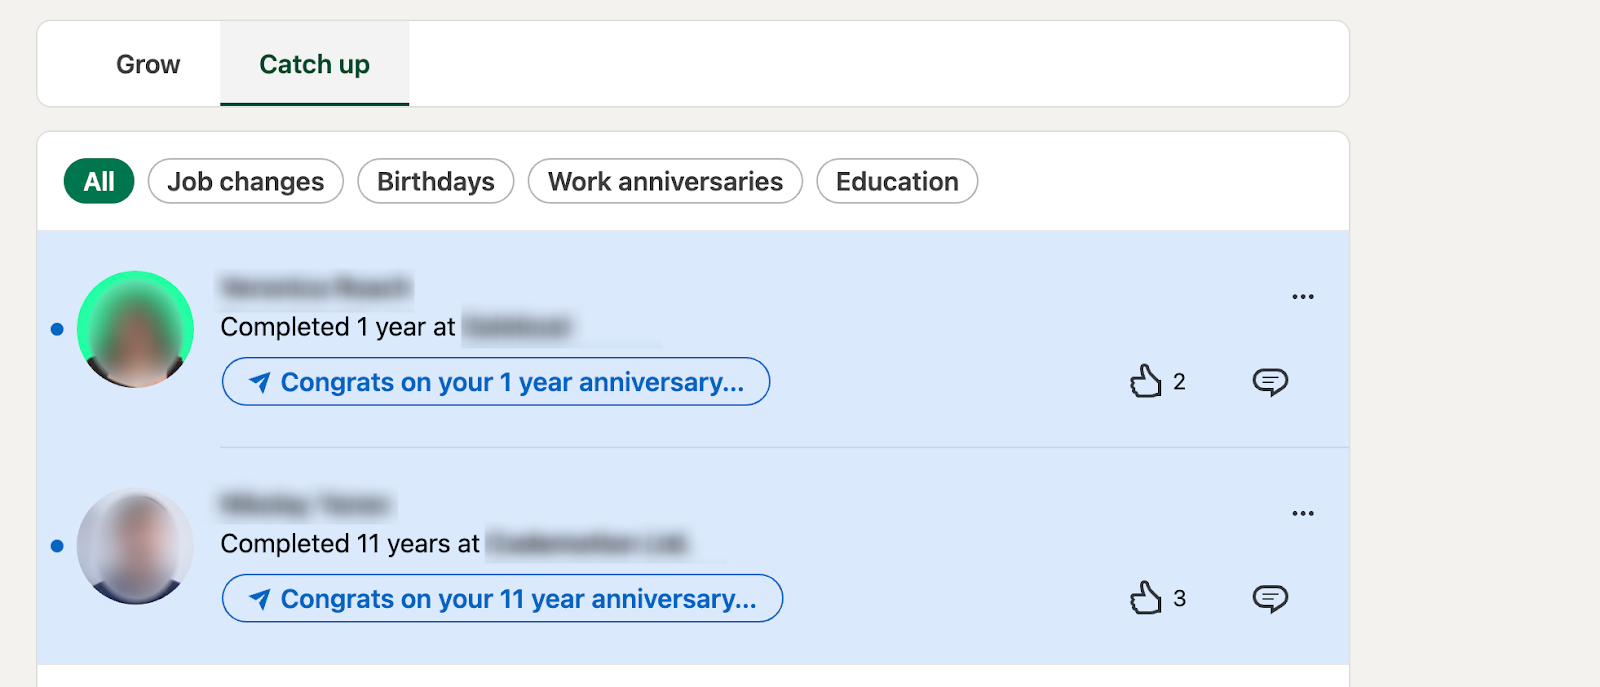
Task: Like the 11 years anniversary update
Action: (1146, 599)
